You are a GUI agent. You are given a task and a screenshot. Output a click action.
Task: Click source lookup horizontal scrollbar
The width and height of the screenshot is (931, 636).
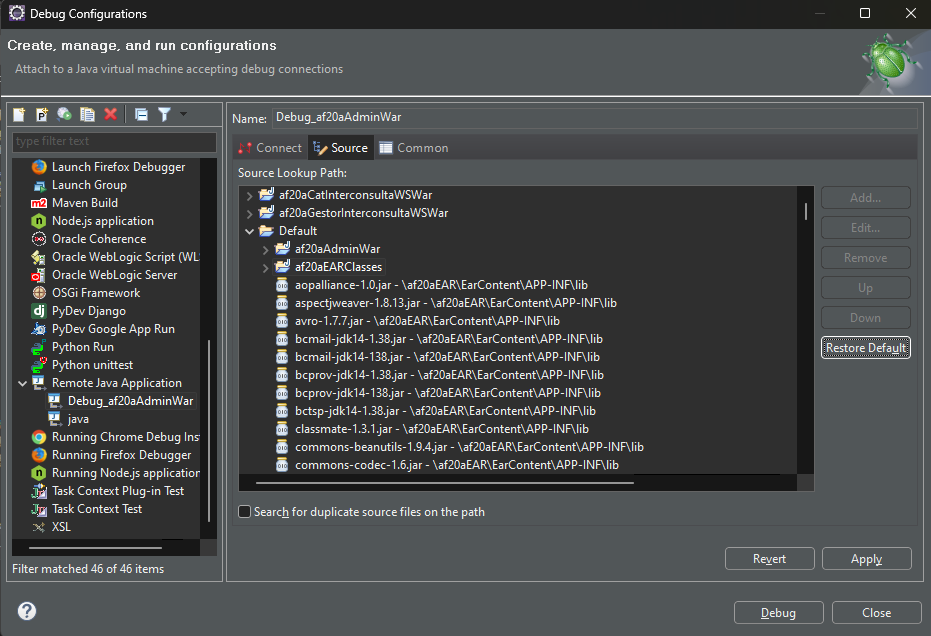pos(445,483)
